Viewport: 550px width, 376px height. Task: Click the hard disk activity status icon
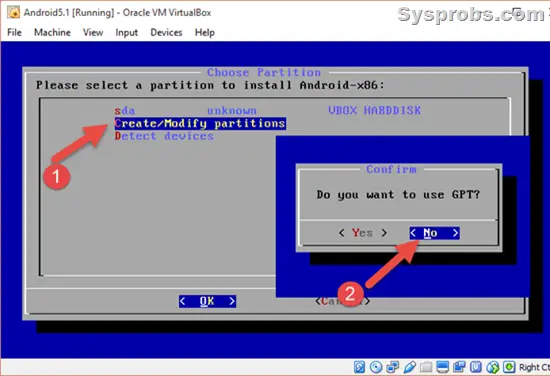pyautogui.click(x=359, y=367)
